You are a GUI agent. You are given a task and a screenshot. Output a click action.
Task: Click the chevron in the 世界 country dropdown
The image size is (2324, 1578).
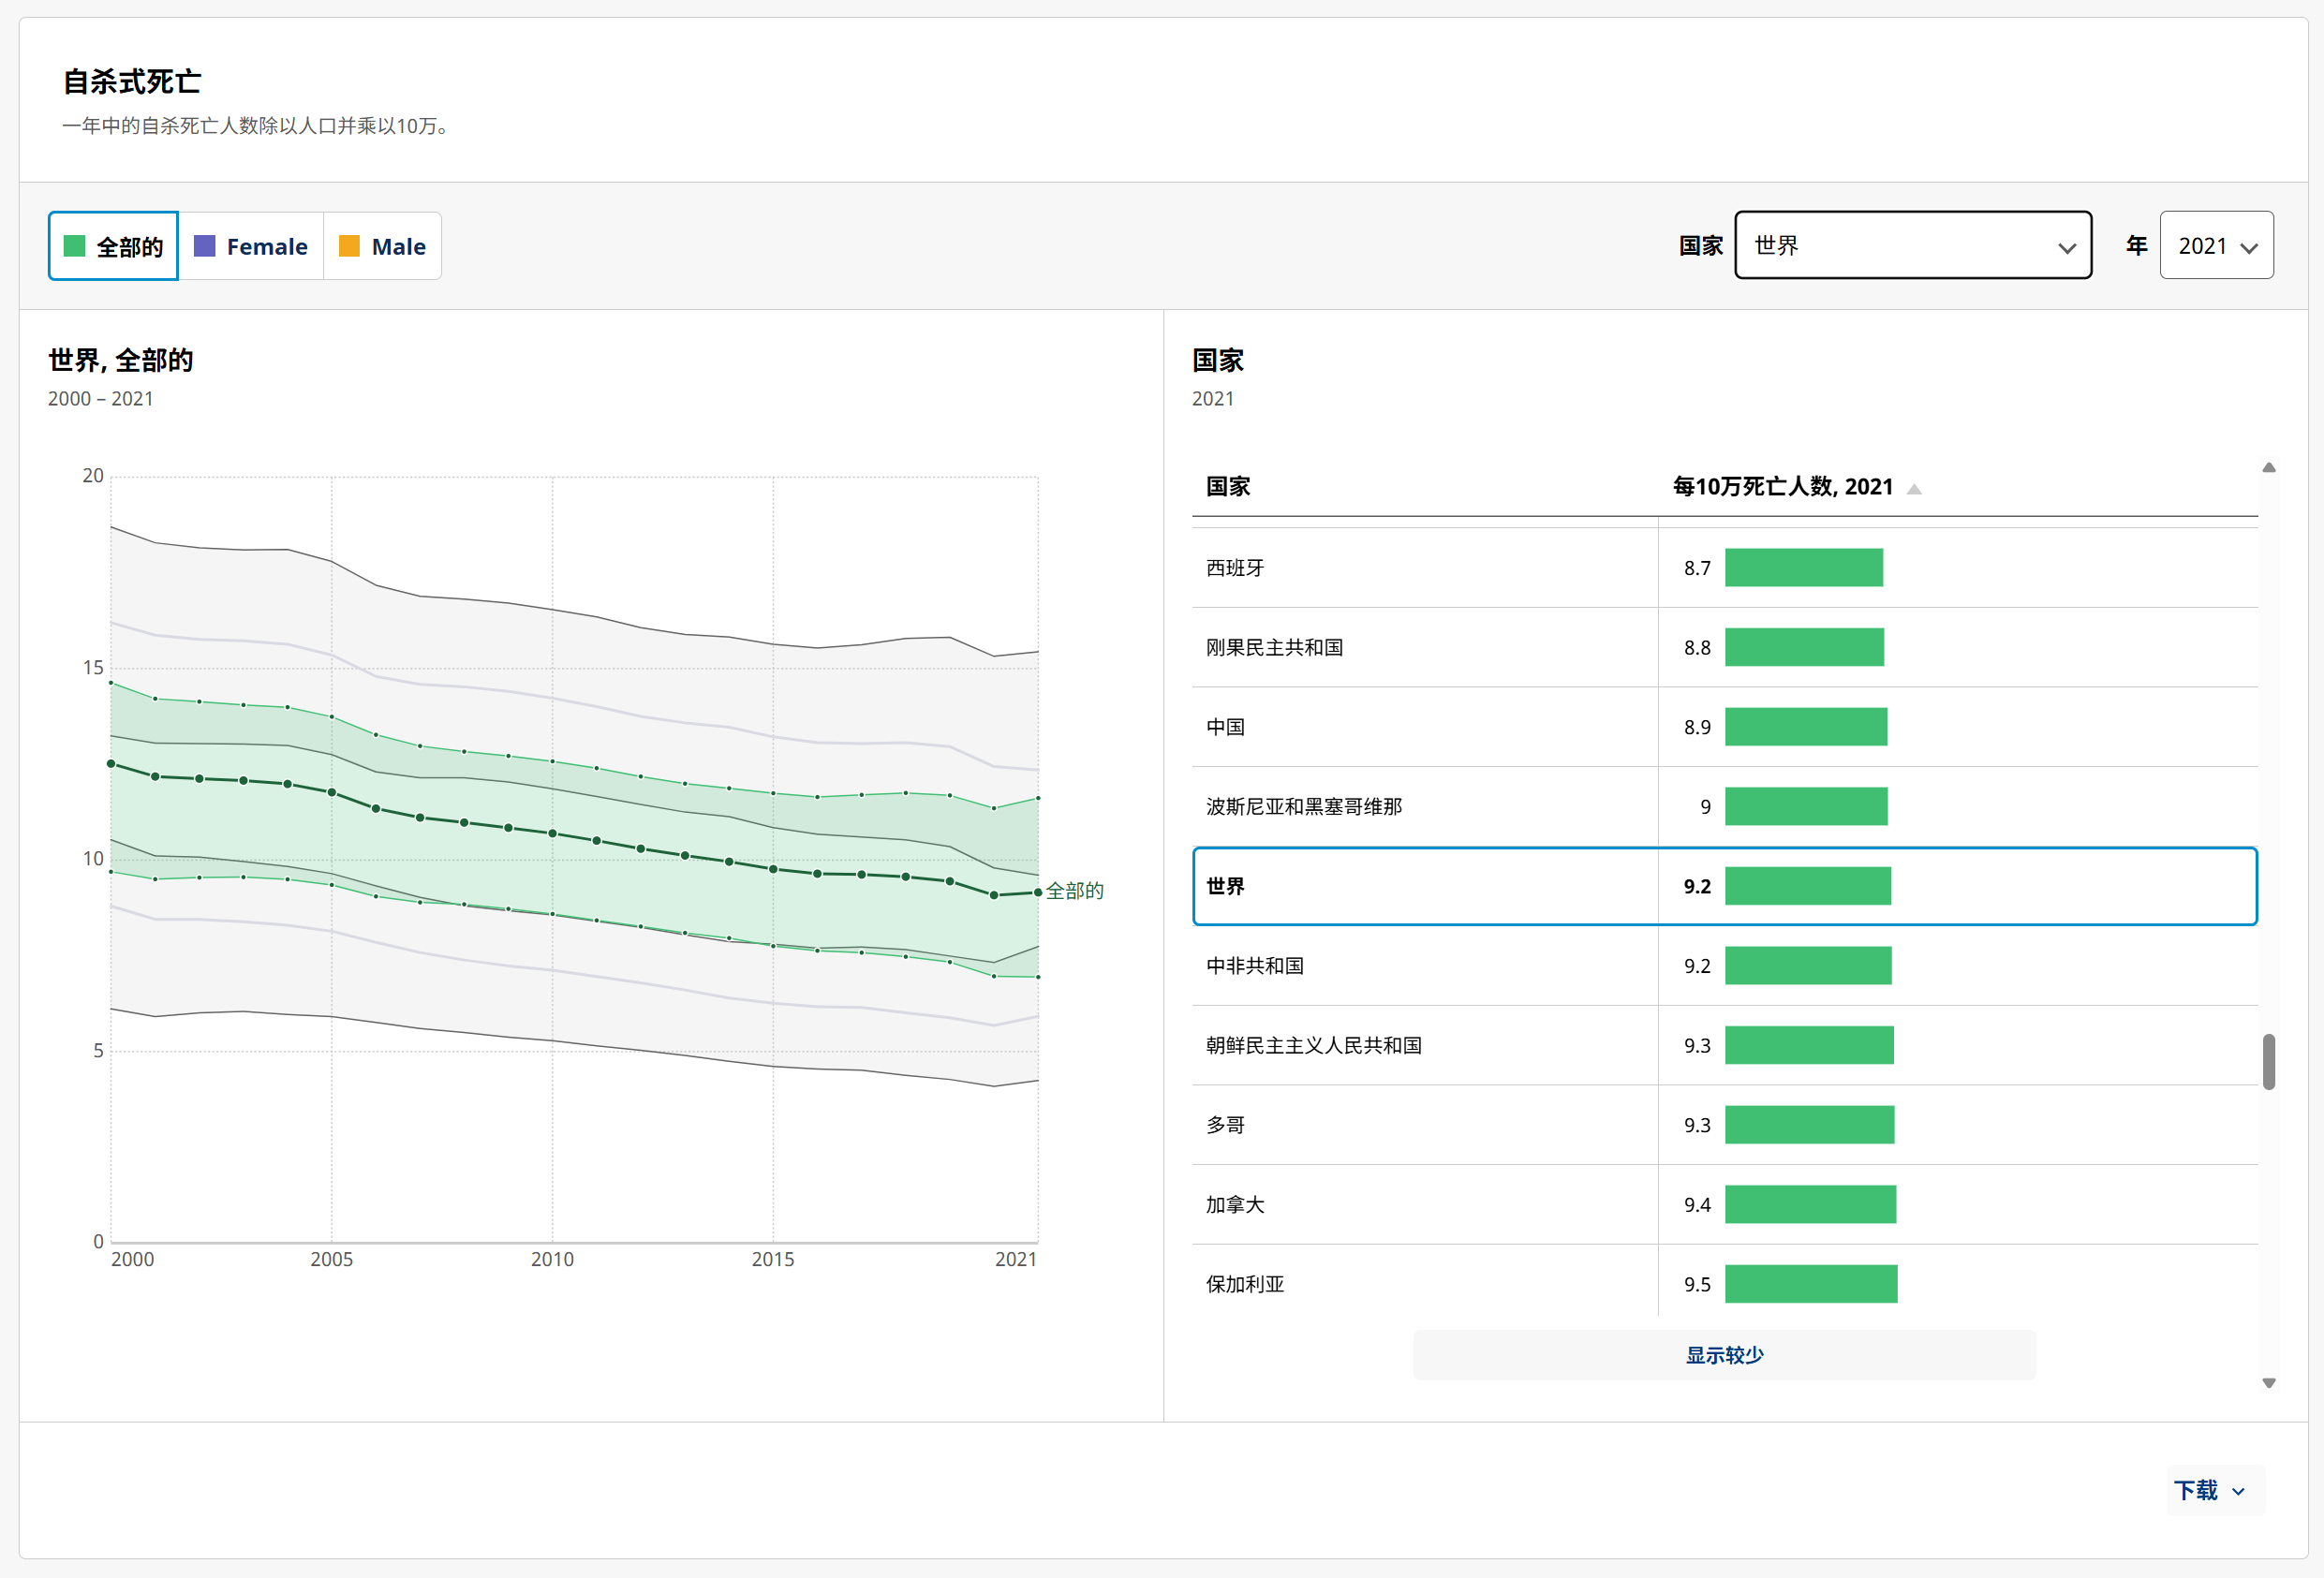2066,248
